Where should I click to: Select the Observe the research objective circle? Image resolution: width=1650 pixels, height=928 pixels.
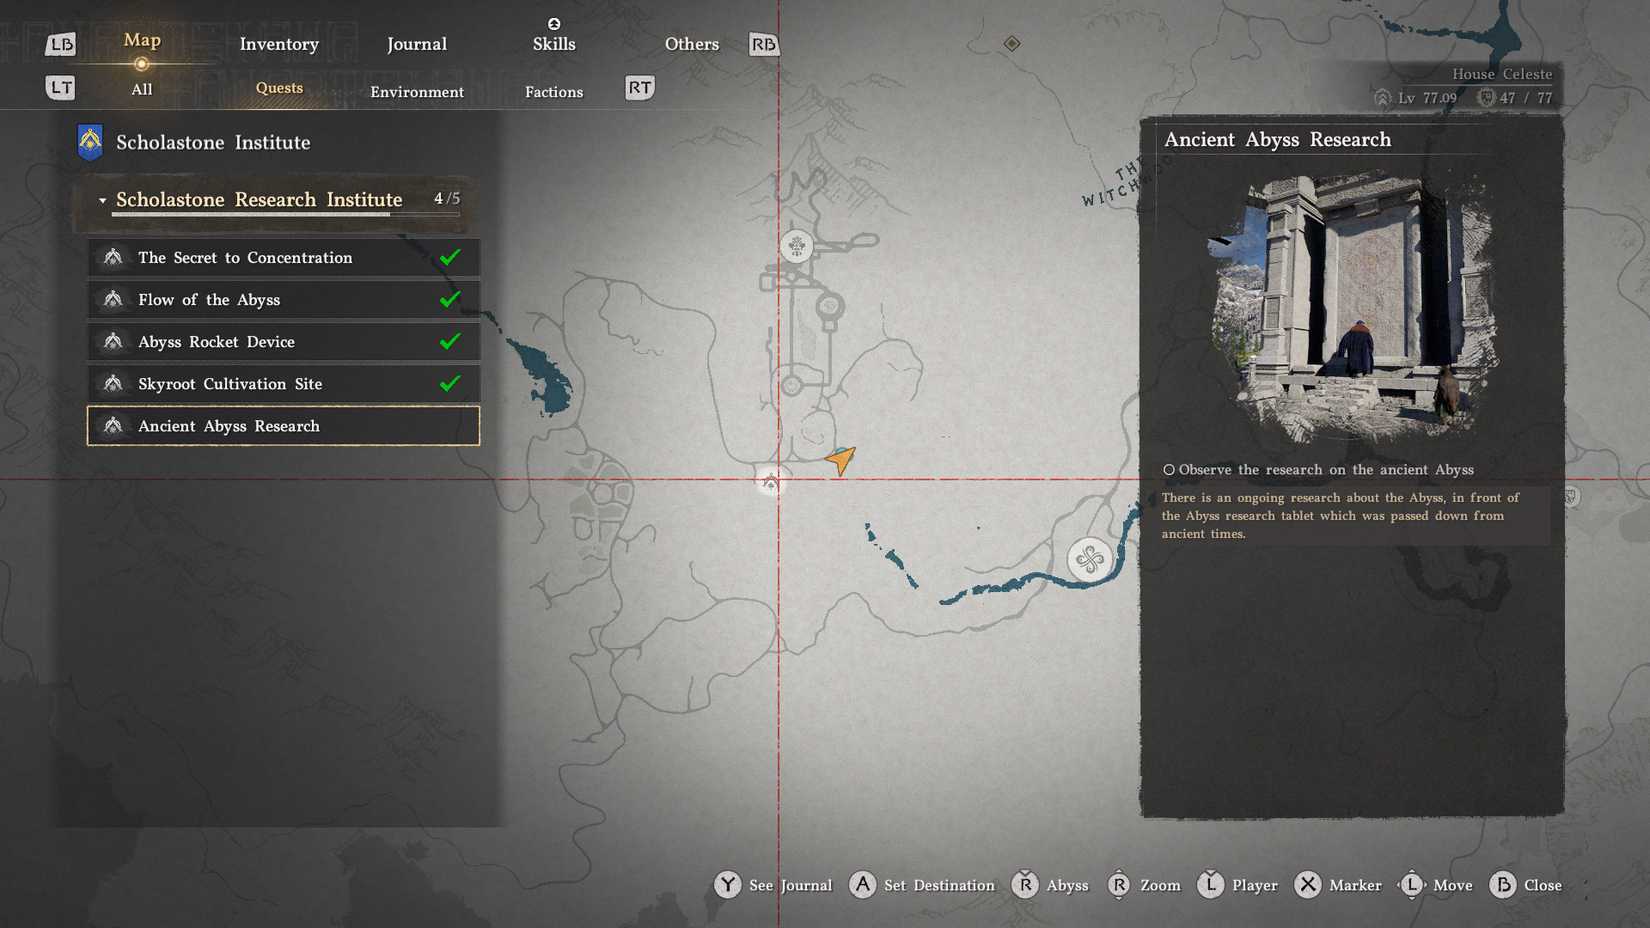1168,470
